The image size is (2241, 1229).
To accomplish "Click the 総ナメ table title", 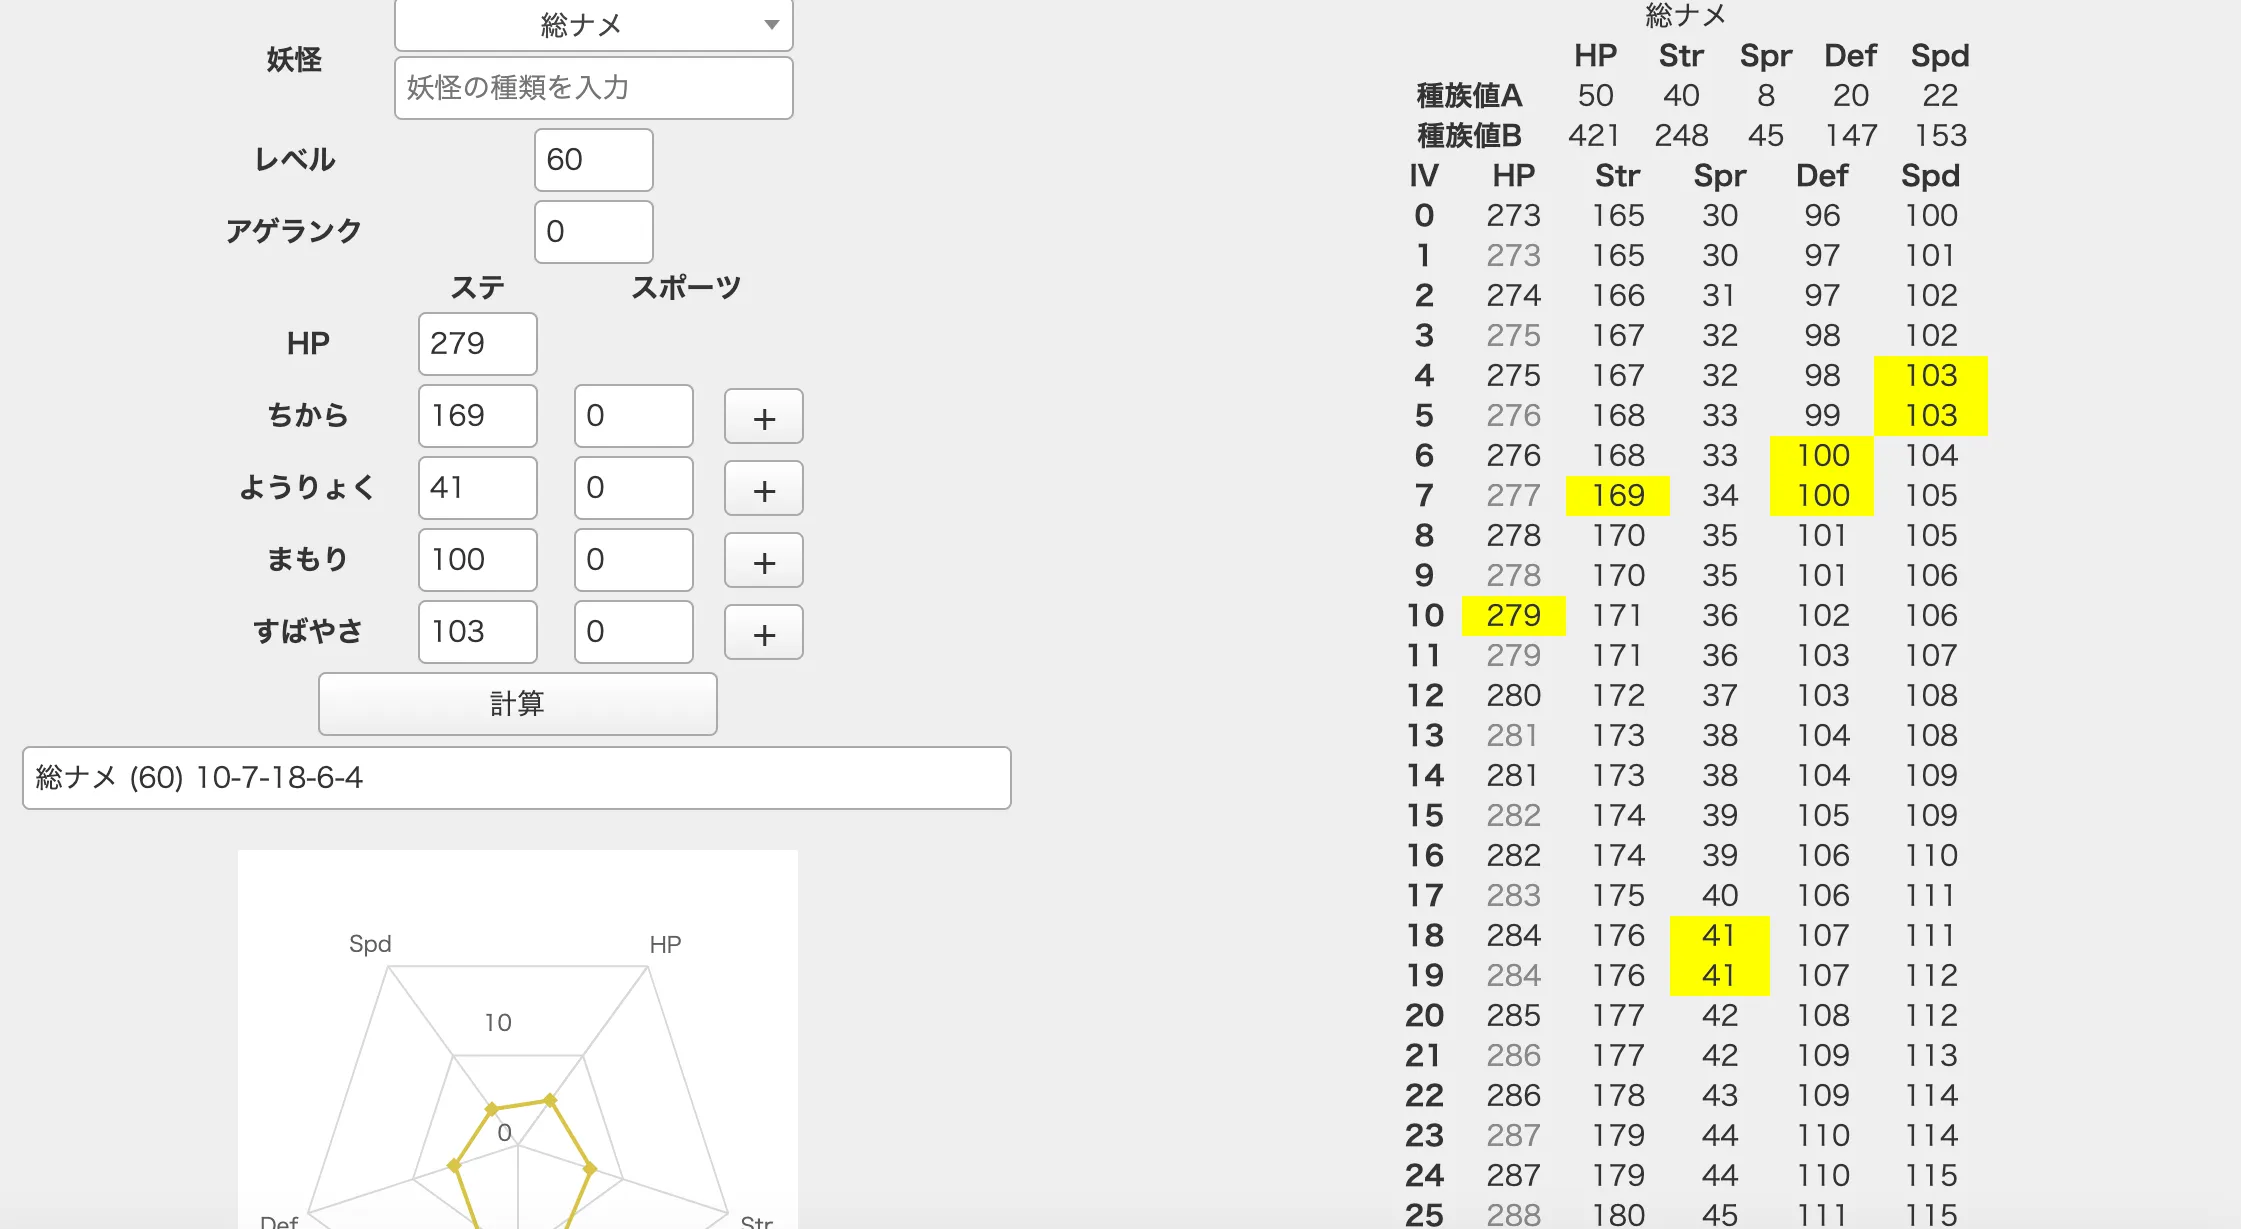I will 1686,15.
